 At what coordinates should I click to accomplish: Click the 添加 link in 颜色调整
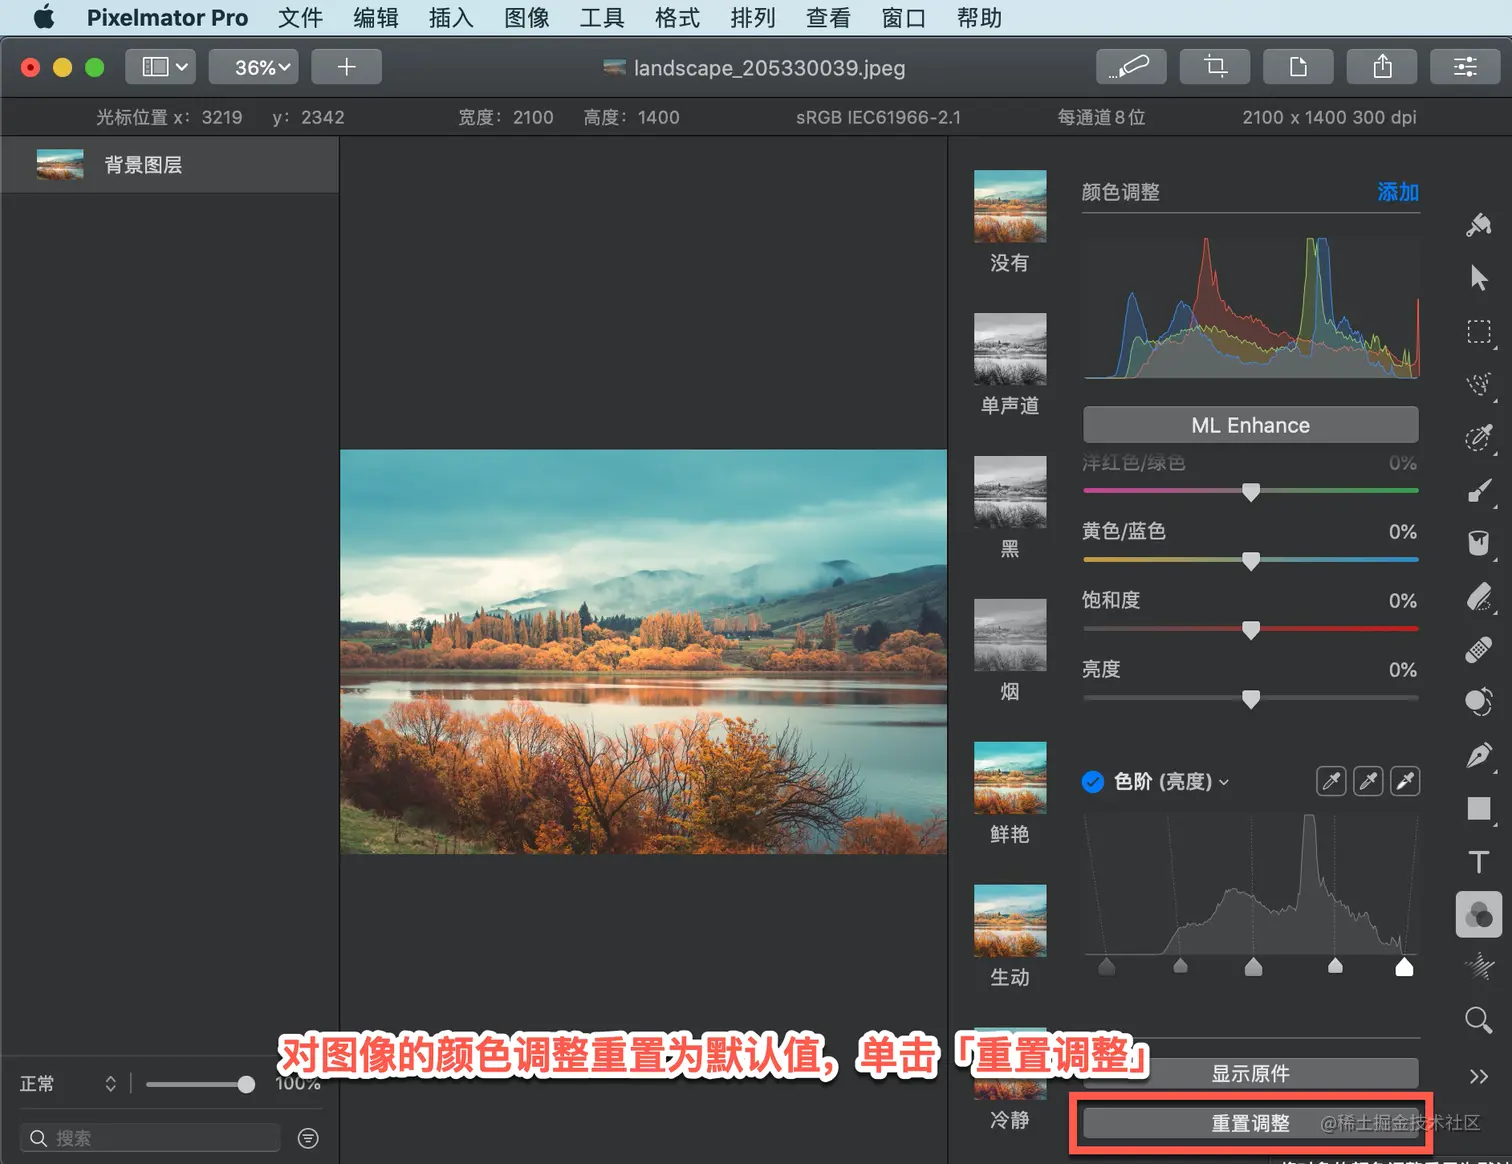[x=1398, y=192]
